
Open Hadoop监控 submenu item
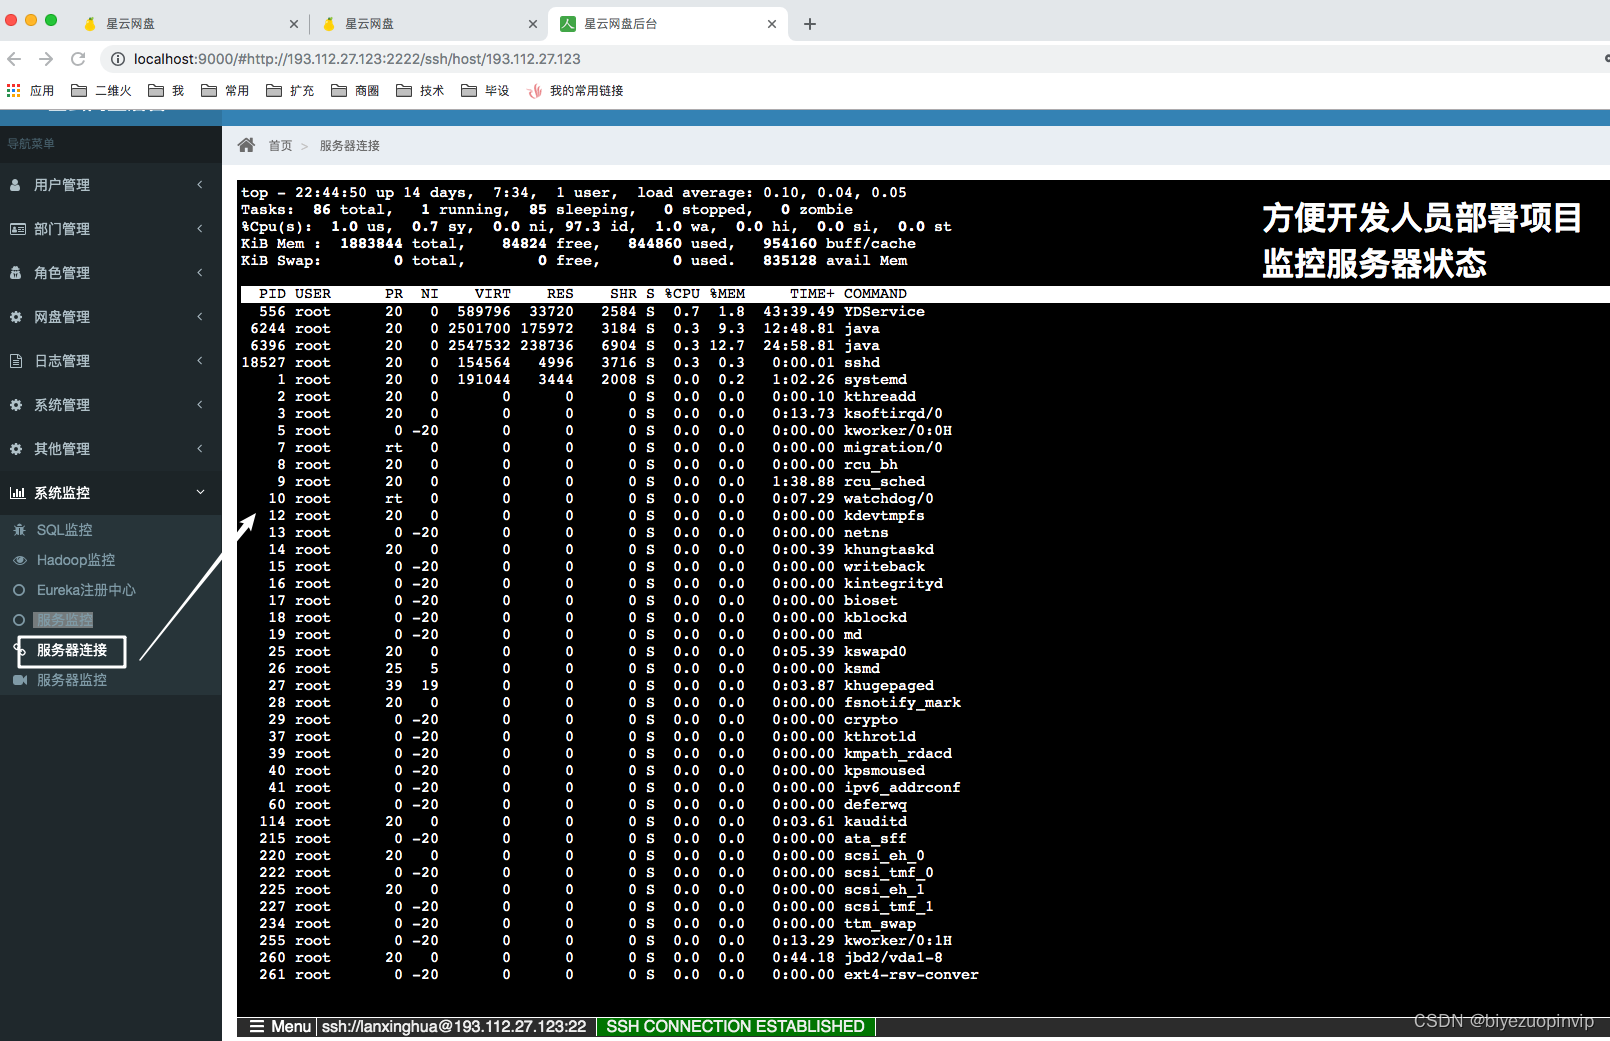(76, 560)
